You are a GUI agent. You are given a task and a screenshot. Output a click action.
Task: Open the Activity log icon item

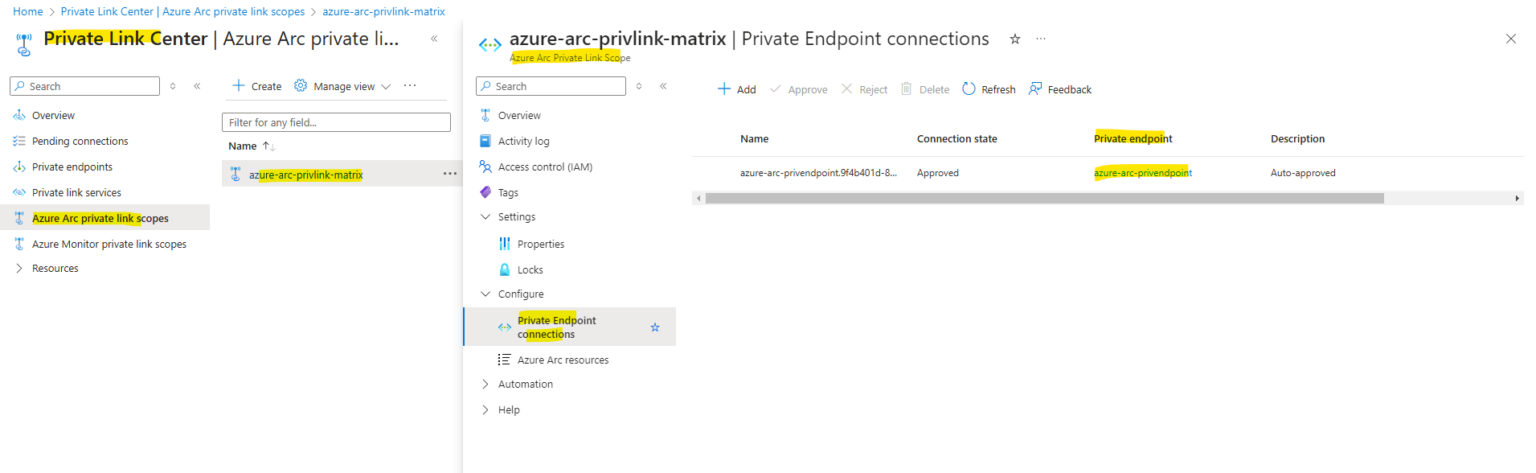[x=486, y=141]
